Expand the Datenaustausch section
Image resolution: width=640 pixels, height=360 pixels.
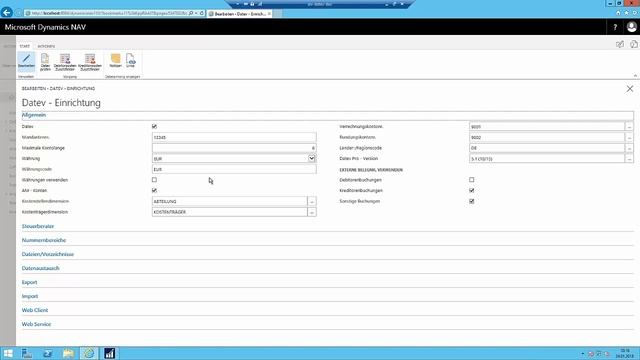[40, 268]
